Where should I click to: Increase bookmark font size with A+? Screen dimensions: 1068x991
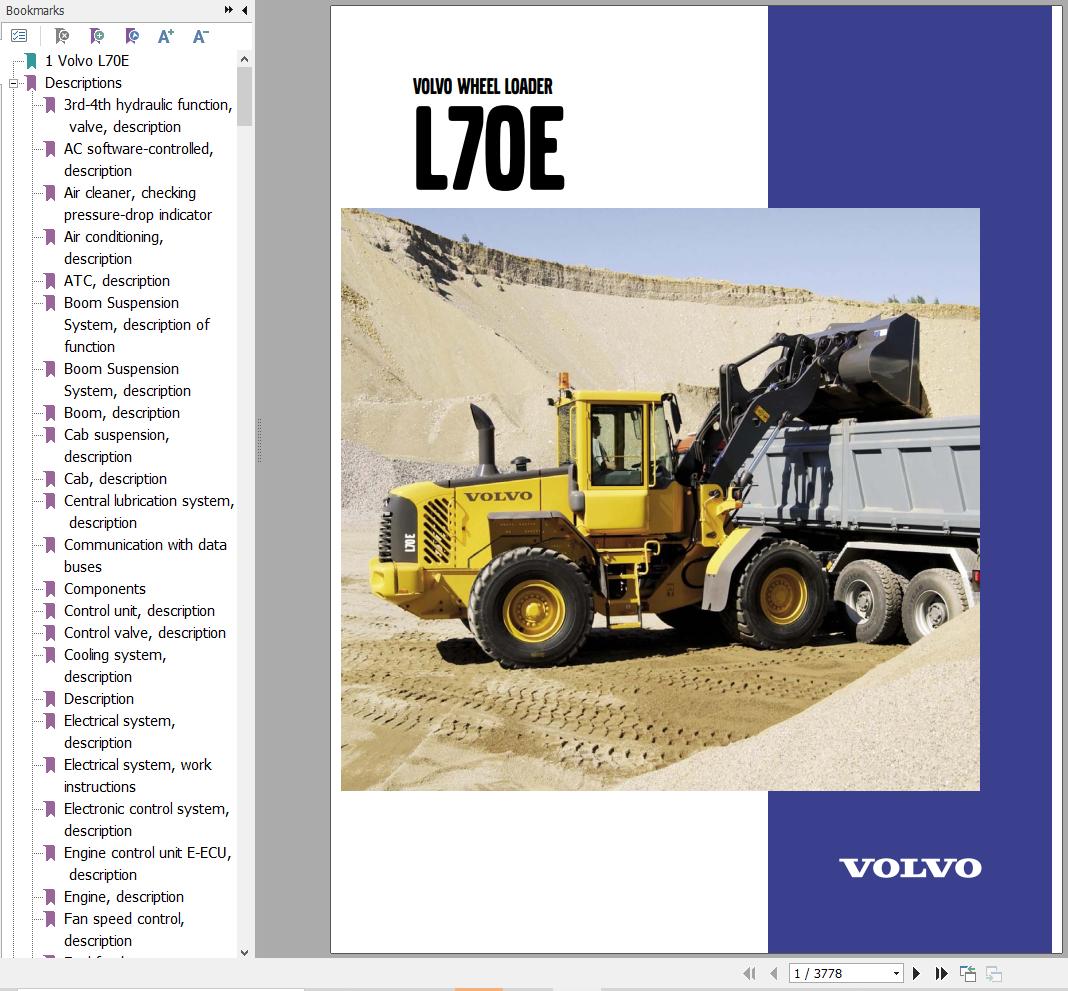click(x=166, y=36)
